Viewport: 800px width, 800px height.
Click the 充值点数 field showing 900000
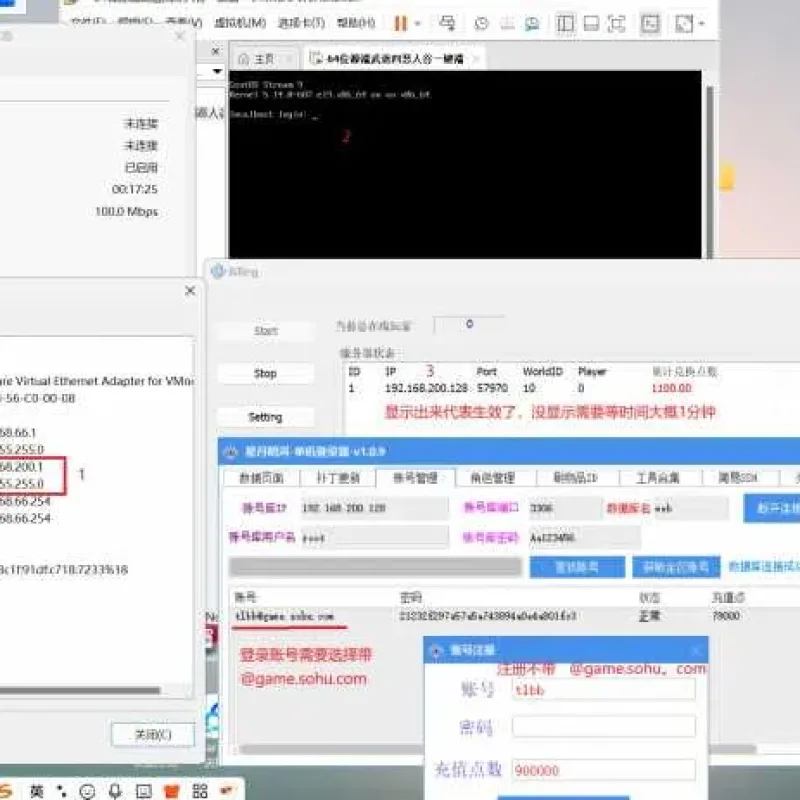pos(604,770)
